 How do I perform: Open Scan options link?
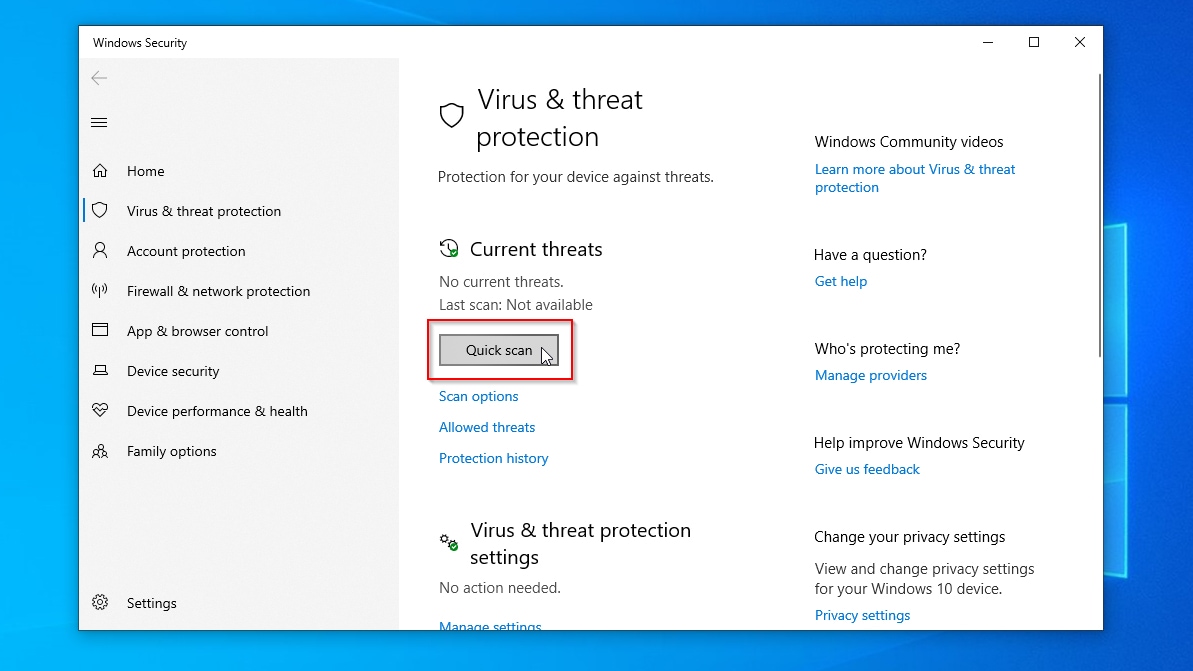click(479, 396)
